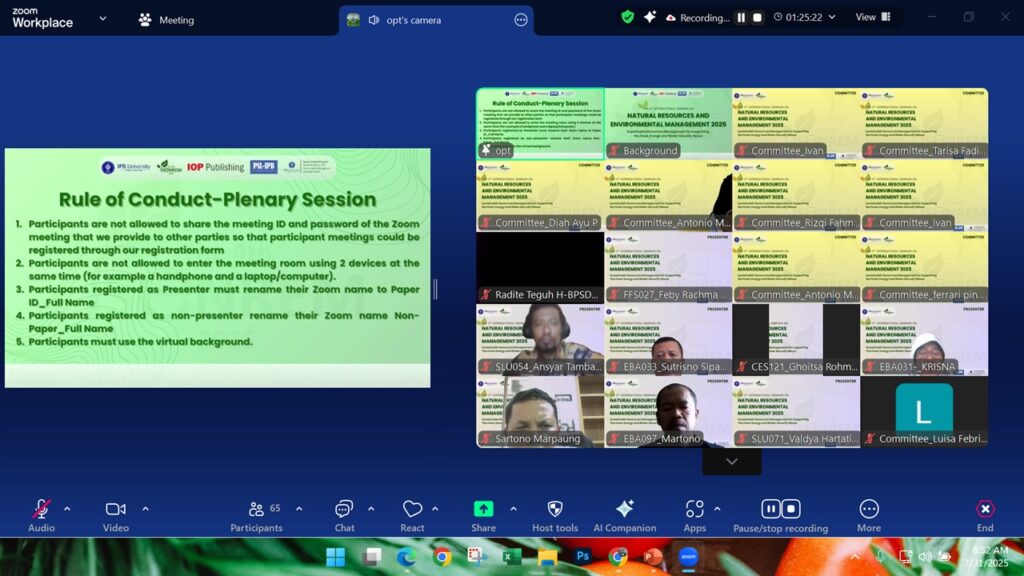Expand video options arrow next to Video
This screenshot has height=576, width=1024.
click(x=145, y=508)
